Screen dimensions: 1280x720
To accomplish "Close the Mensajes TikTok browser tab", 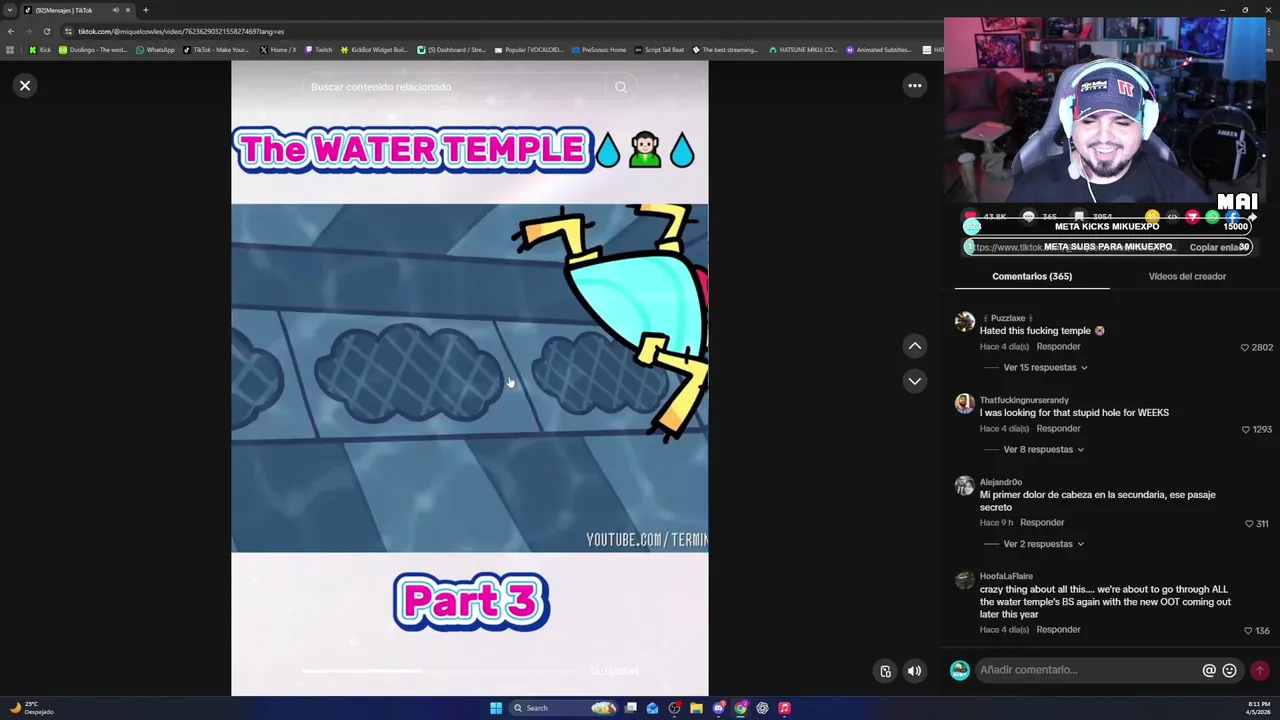I will tap(127, 10).
